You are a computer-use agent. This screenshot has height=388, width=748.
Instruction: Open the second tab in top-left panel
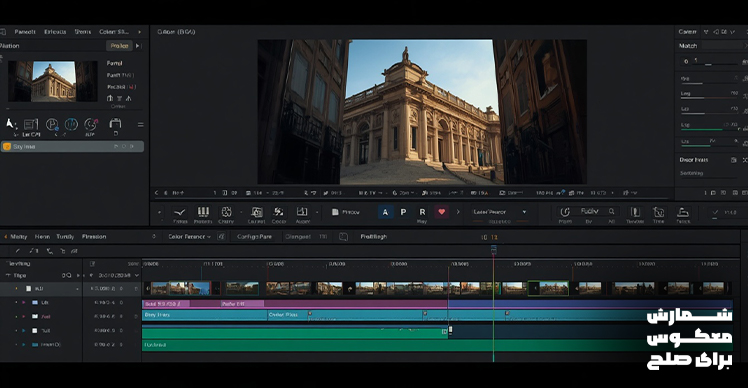(x=55, y=32)
